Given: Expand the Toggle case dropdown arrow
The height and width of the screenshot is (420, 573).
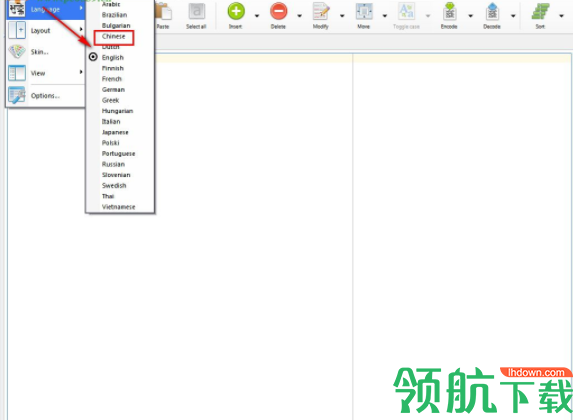Looking at the screenshot, I should (428, 16).
